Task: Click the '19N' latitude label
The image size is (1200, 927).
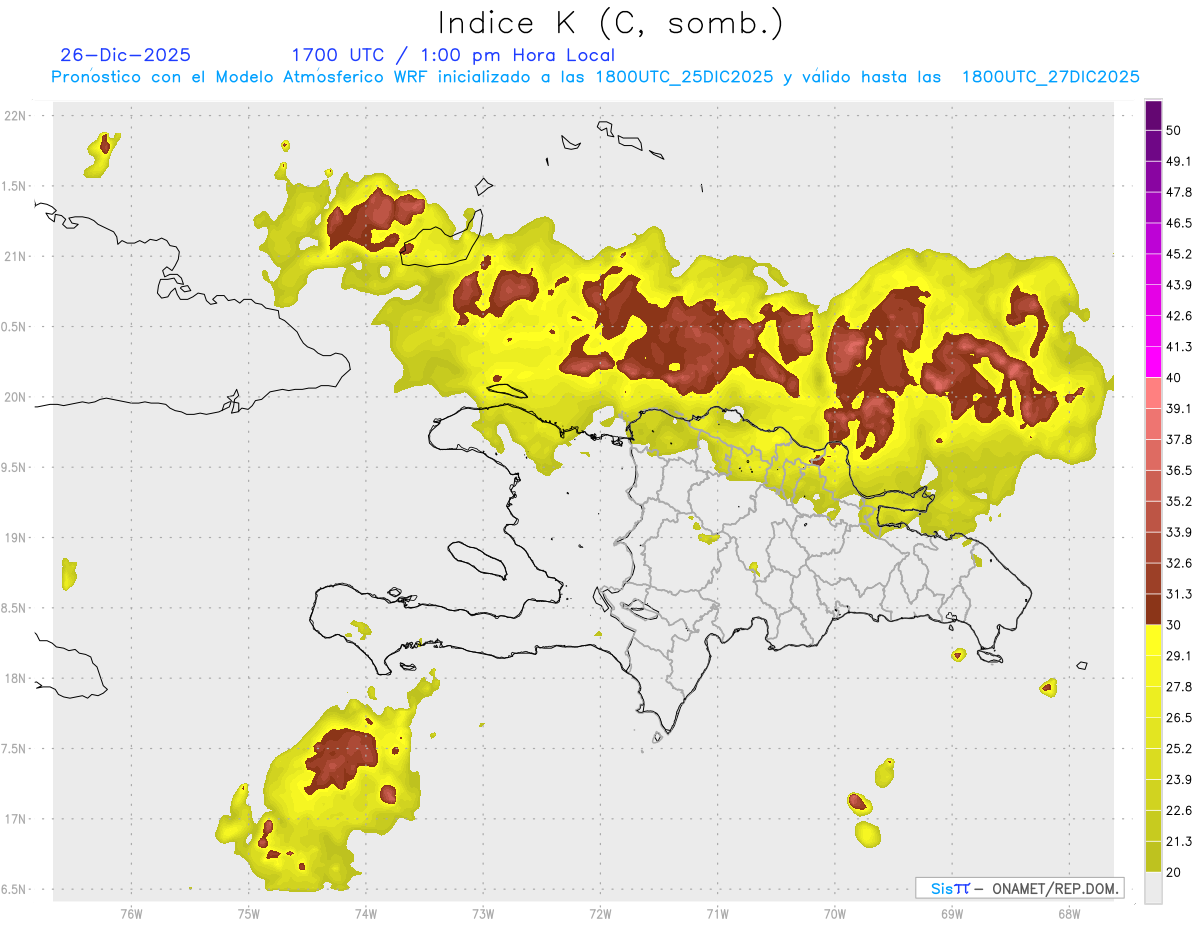Action: tap(16, 538)
